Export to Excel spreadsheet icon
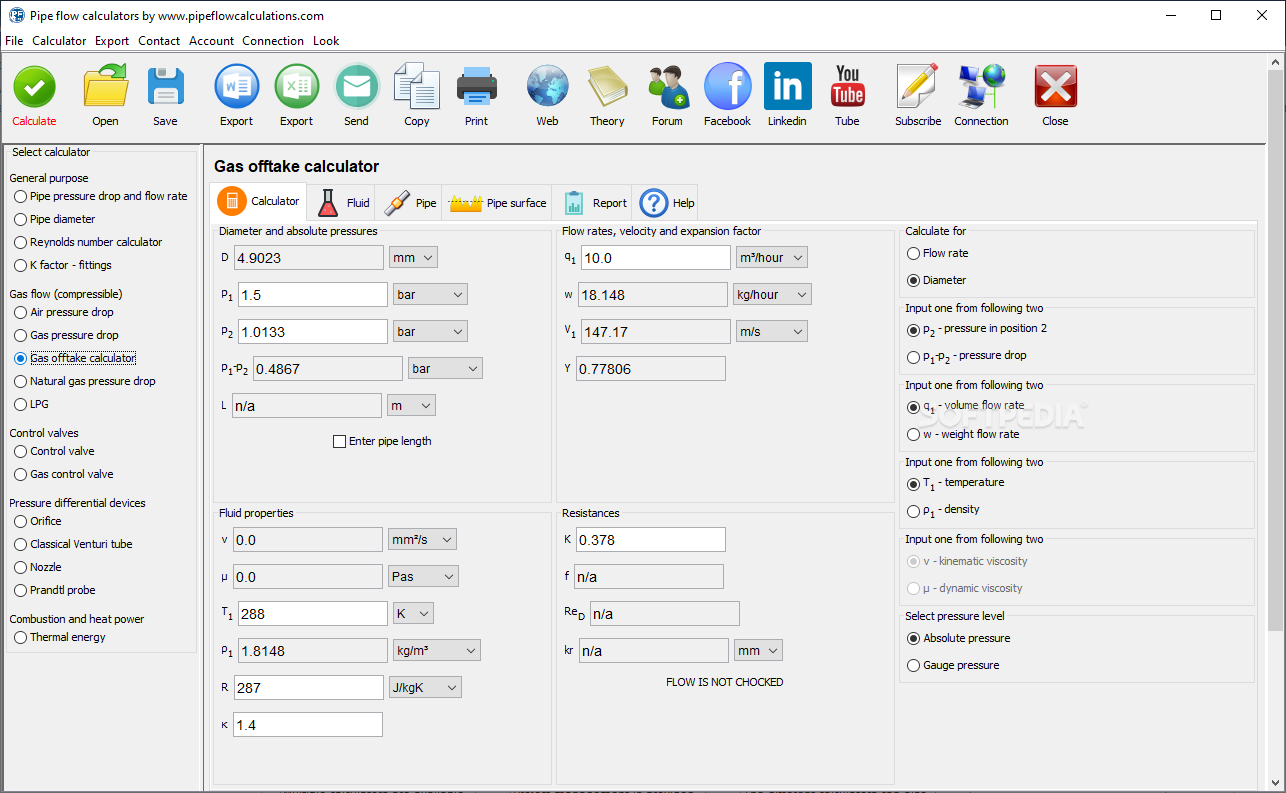The height and width of the screenshot is (793, 1286). (x=297, y=87)
